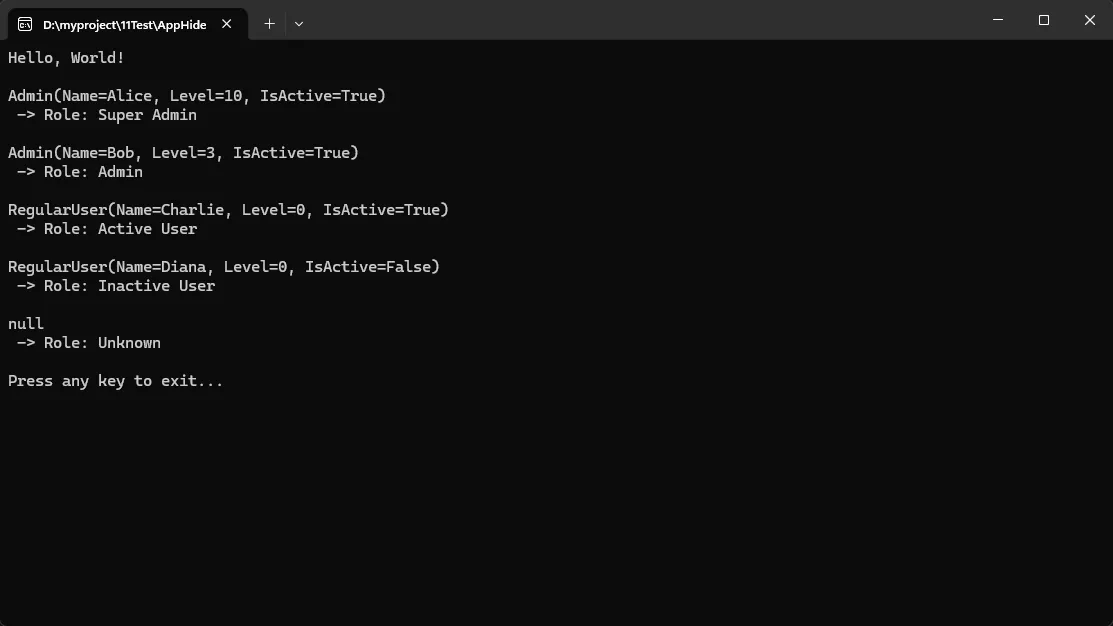Click the RegularUser Name=Diana line
The height and width of the screenshot is (626, 1113).
223,267
